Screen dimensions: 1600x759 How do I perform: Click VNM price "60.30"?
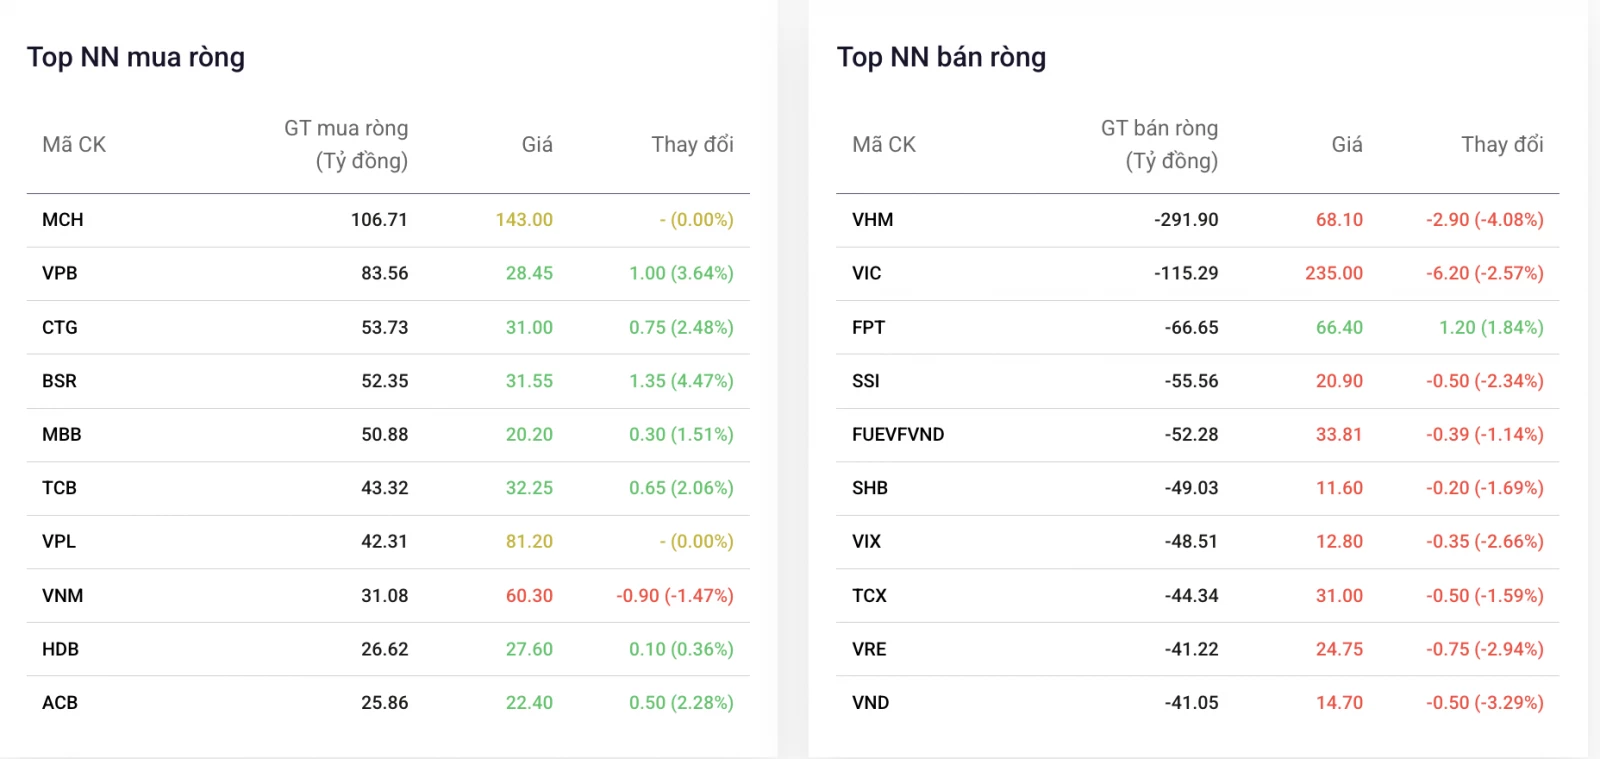click(529, 595)
